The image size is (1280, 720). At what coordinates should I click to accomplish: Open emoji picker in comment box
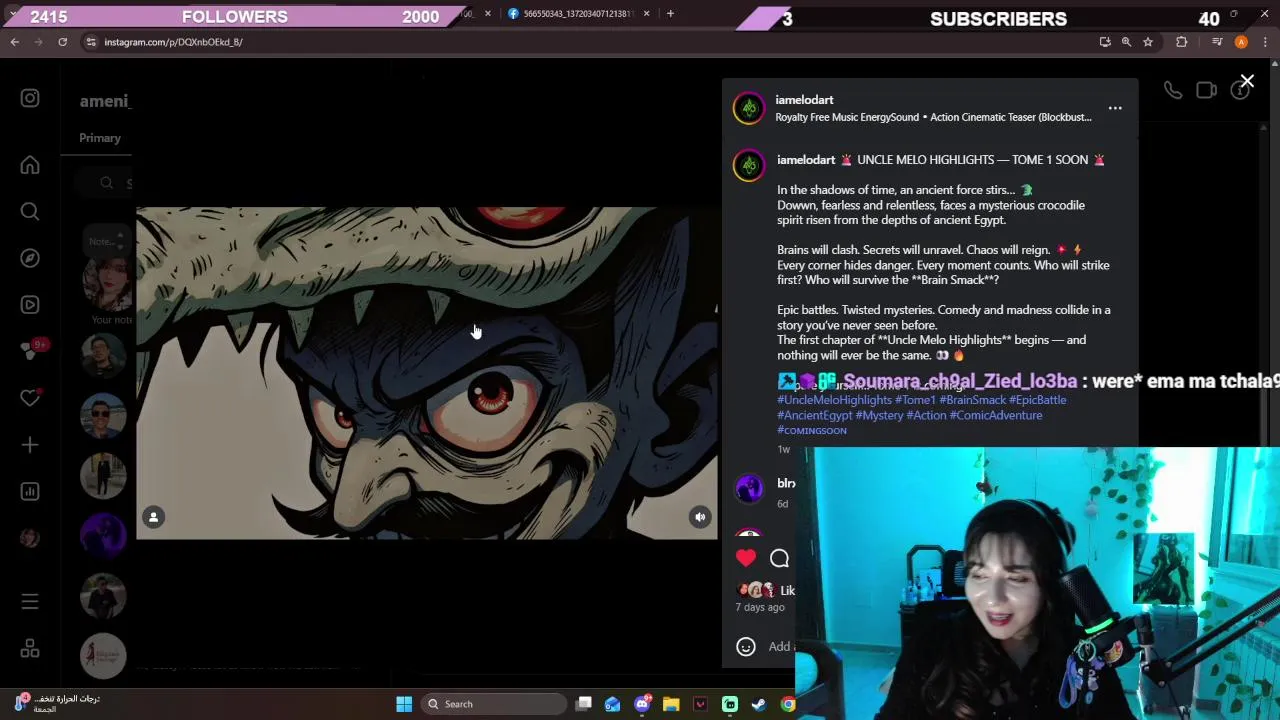click(746, 646)
